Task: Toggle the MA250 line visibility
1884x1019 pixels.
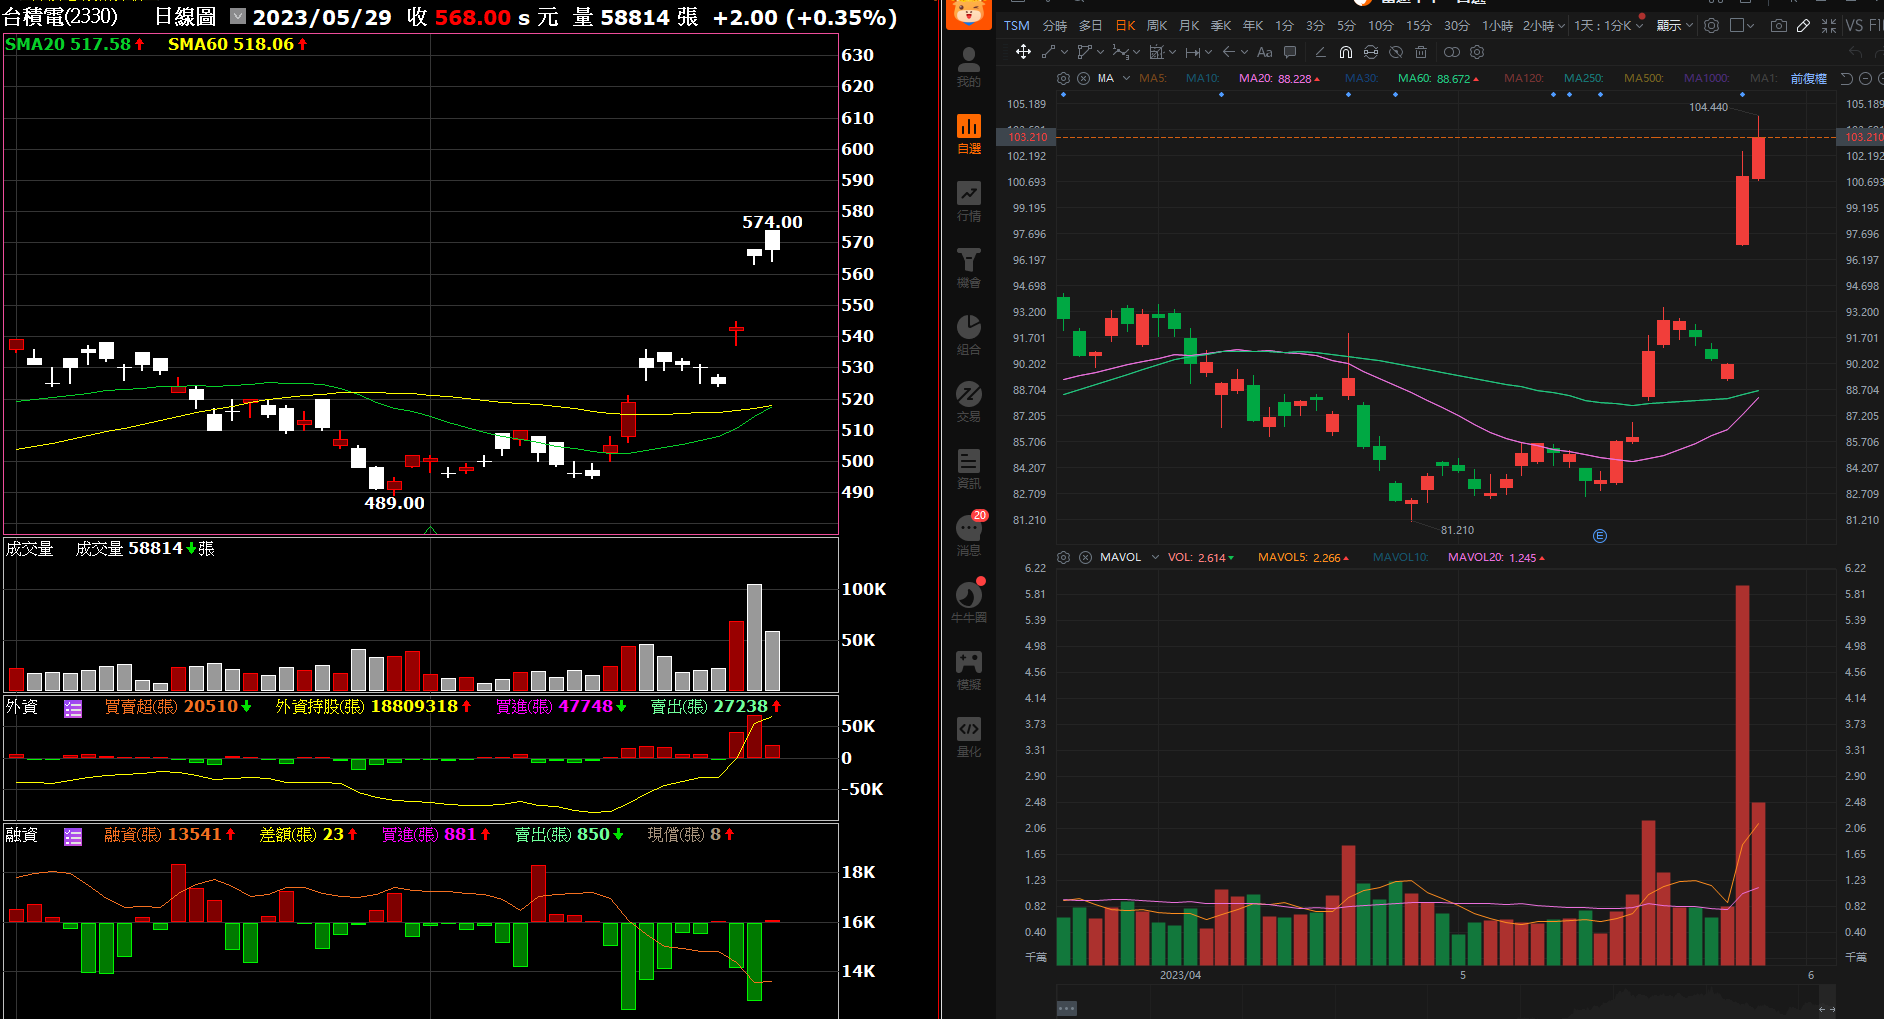Action: click(x=1583, y=78)
